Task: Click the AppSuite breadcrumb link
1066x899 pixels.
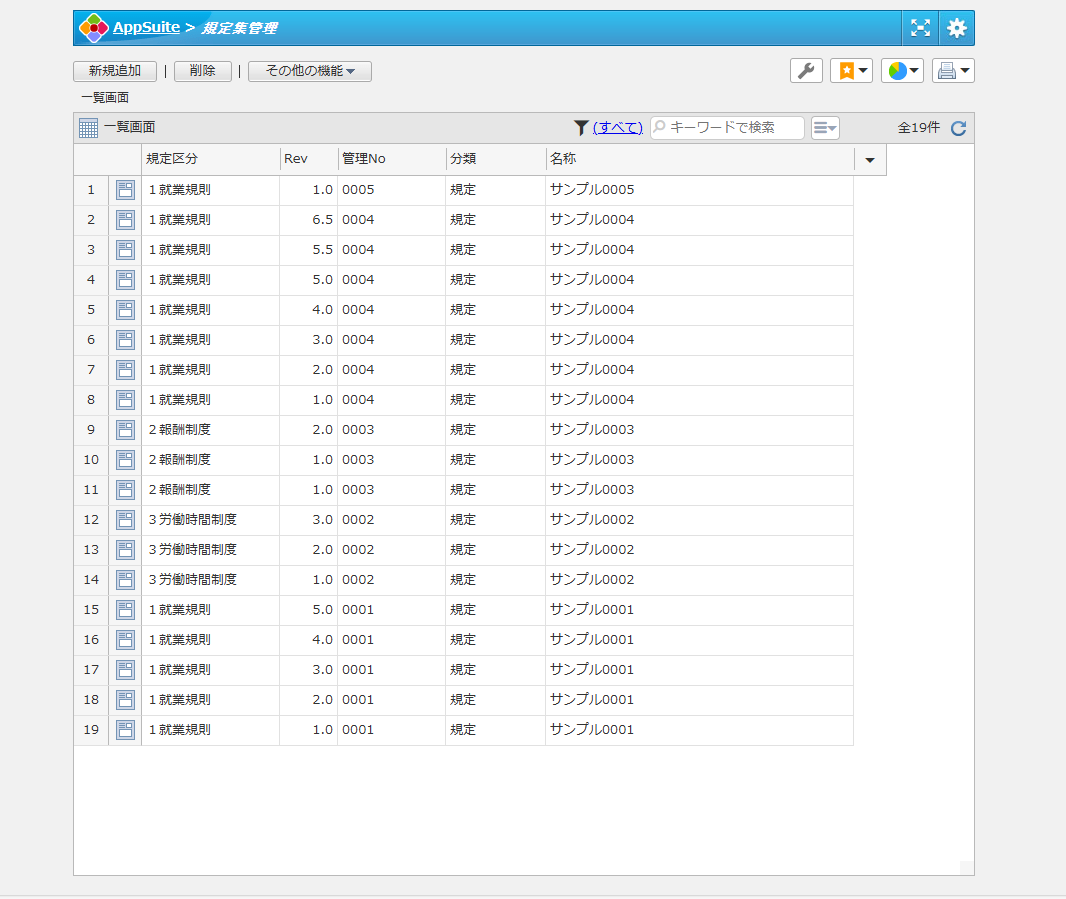Action: [x=146, y=28]
